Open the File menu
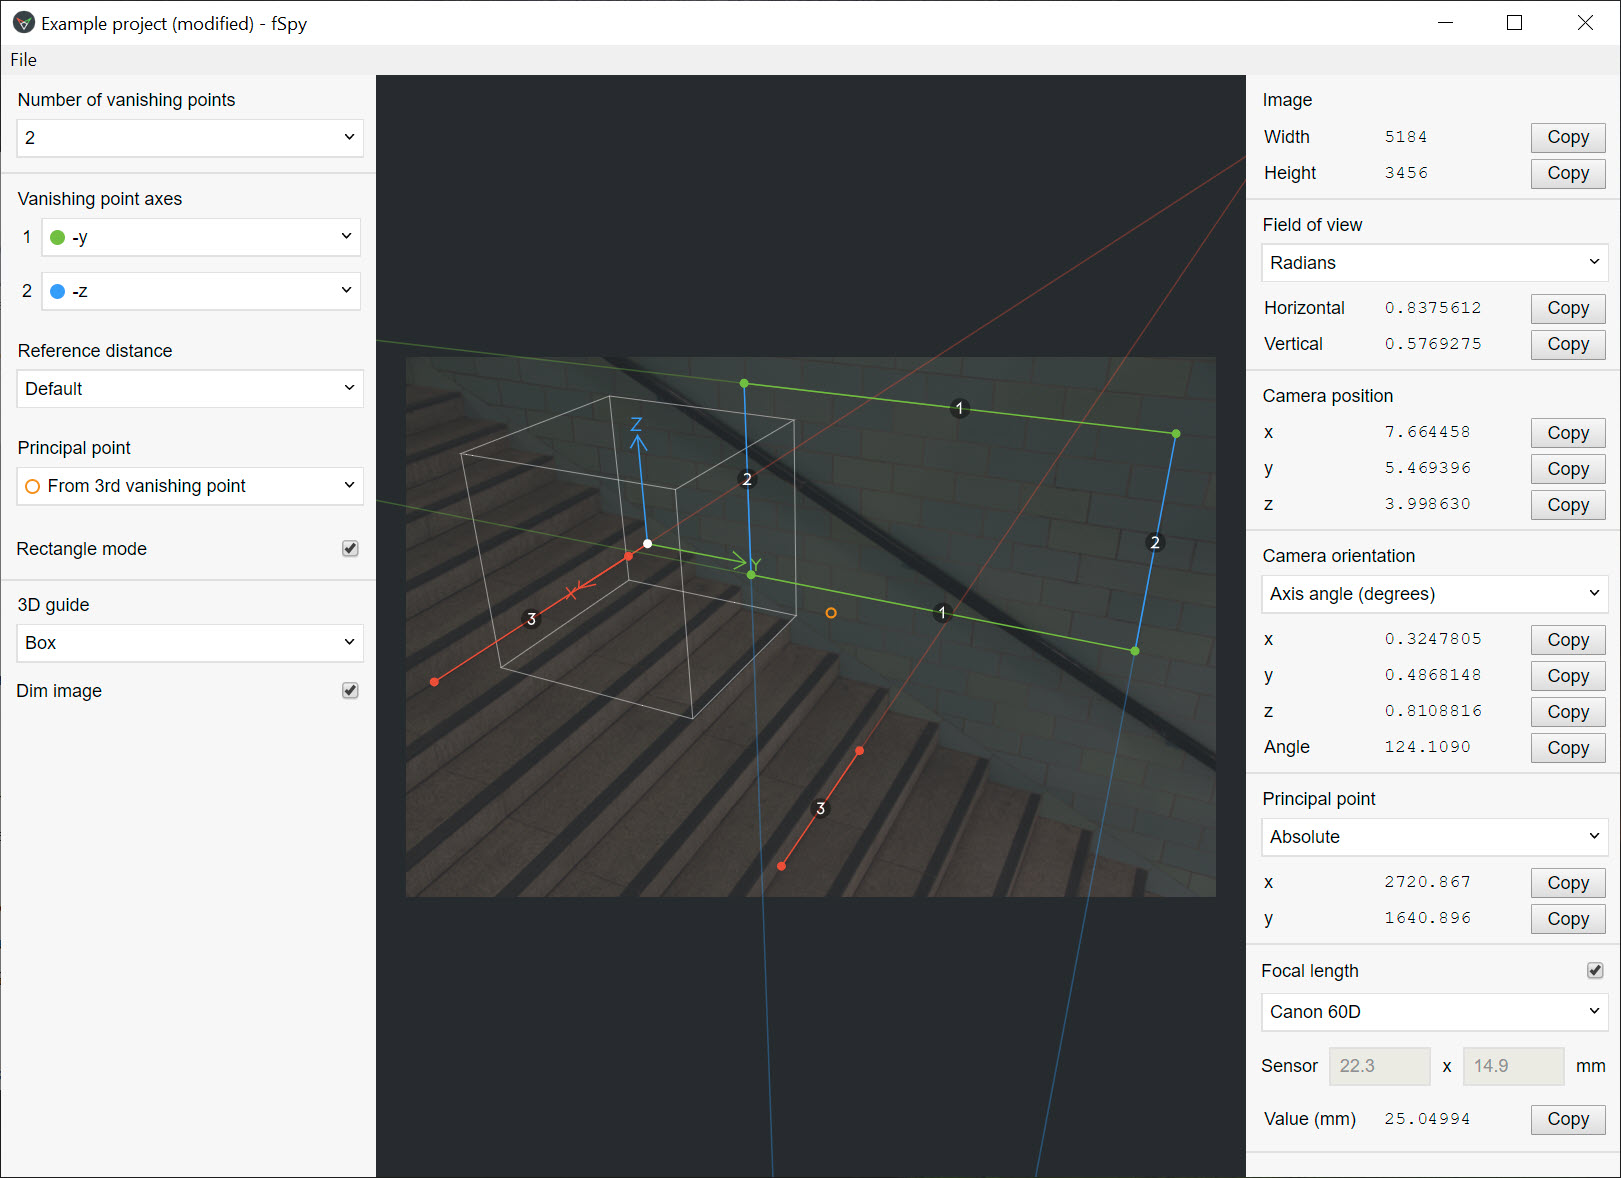The width and height of the screenshot is (1621, 1178). [24, 60]
